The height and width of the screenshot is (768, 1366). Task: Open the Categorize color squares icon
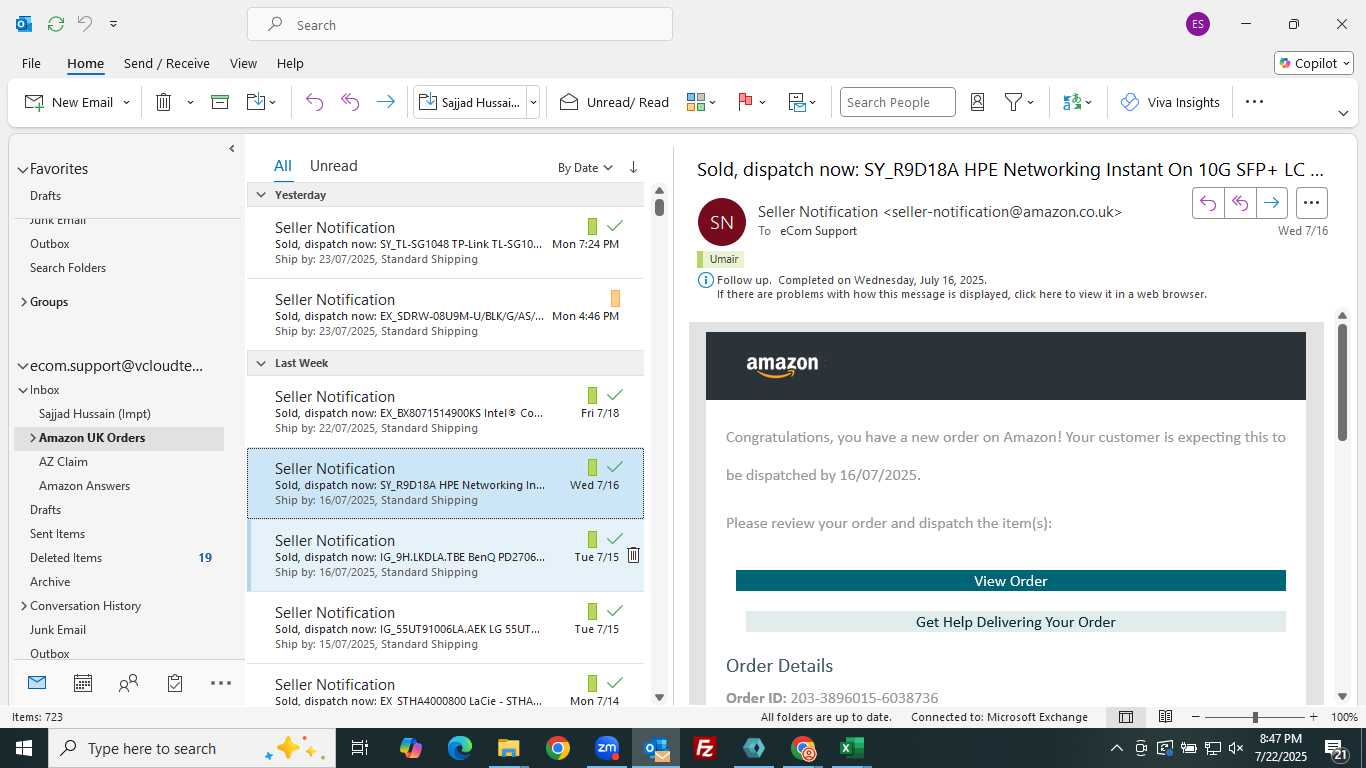(x=696, y=102)
